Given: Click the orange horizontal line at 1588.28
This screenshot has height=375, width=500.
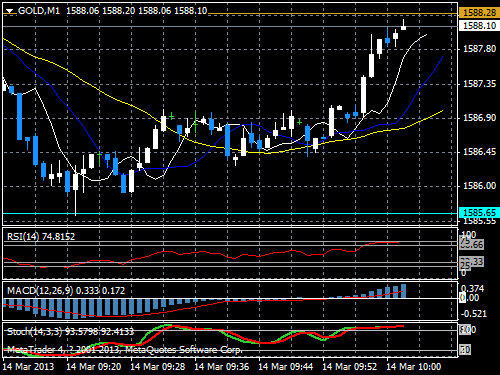Looking at the screenshot, I should pyautogui.click(x=333, y=14).
